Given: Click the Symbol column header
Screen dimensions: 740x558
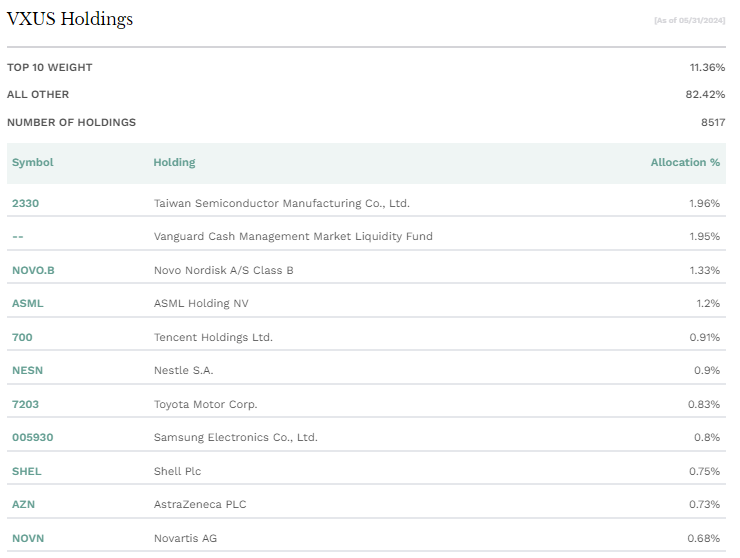Looking at the screenshot, I should 33,162.
